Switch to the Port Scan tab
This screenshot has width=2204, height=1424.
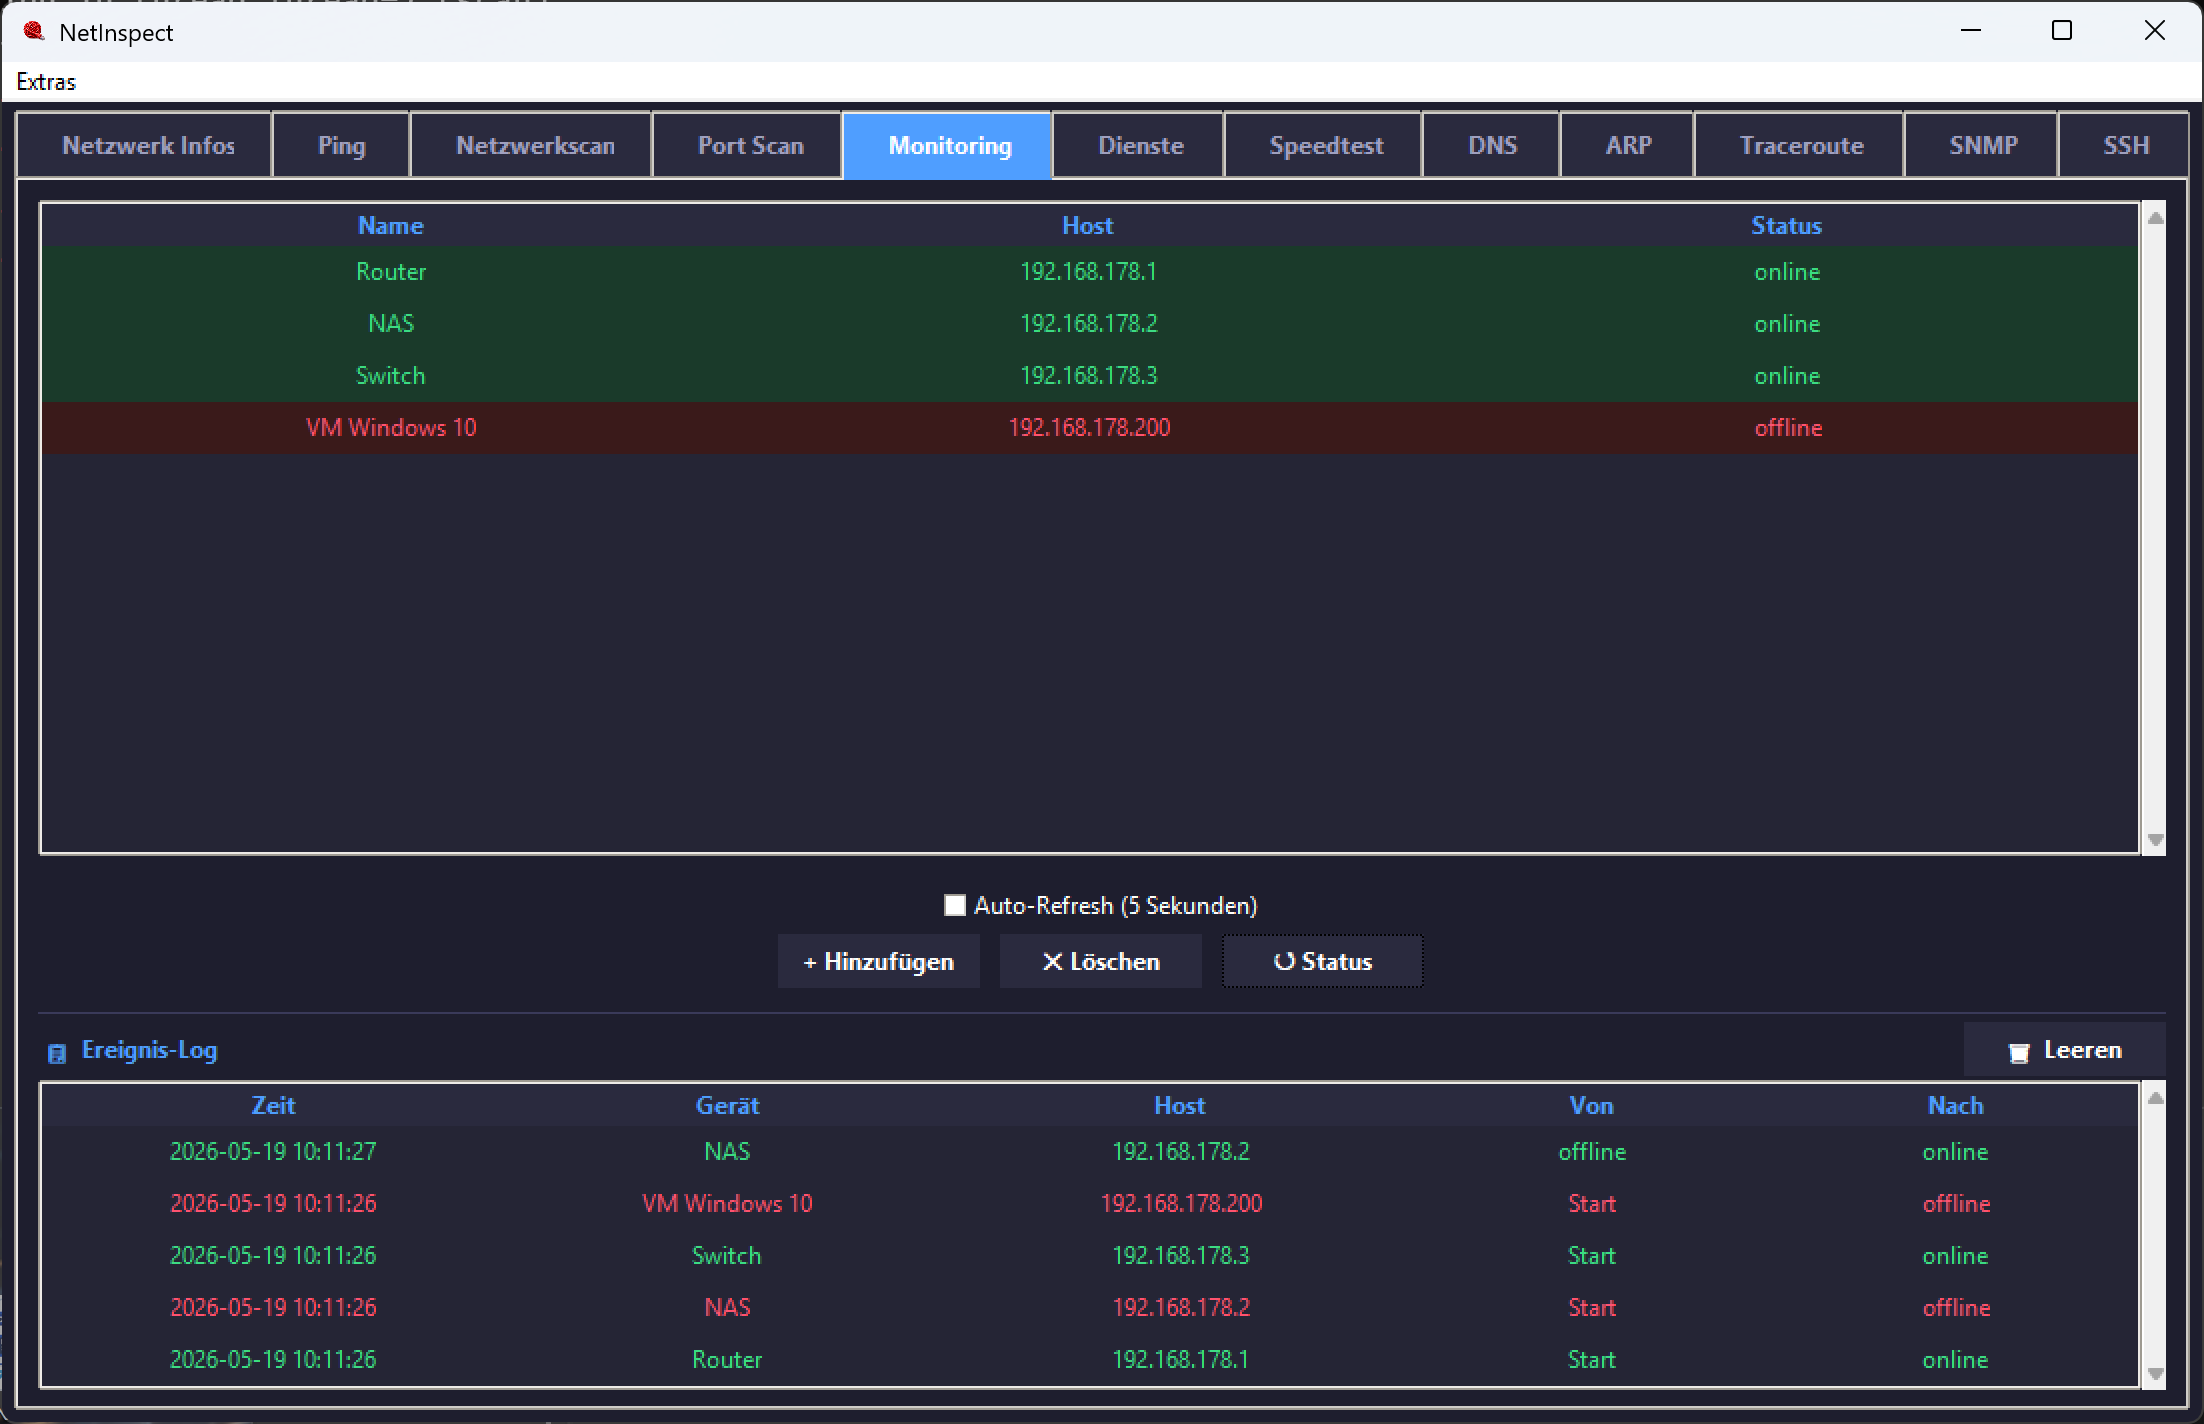(x=750, y=145)
